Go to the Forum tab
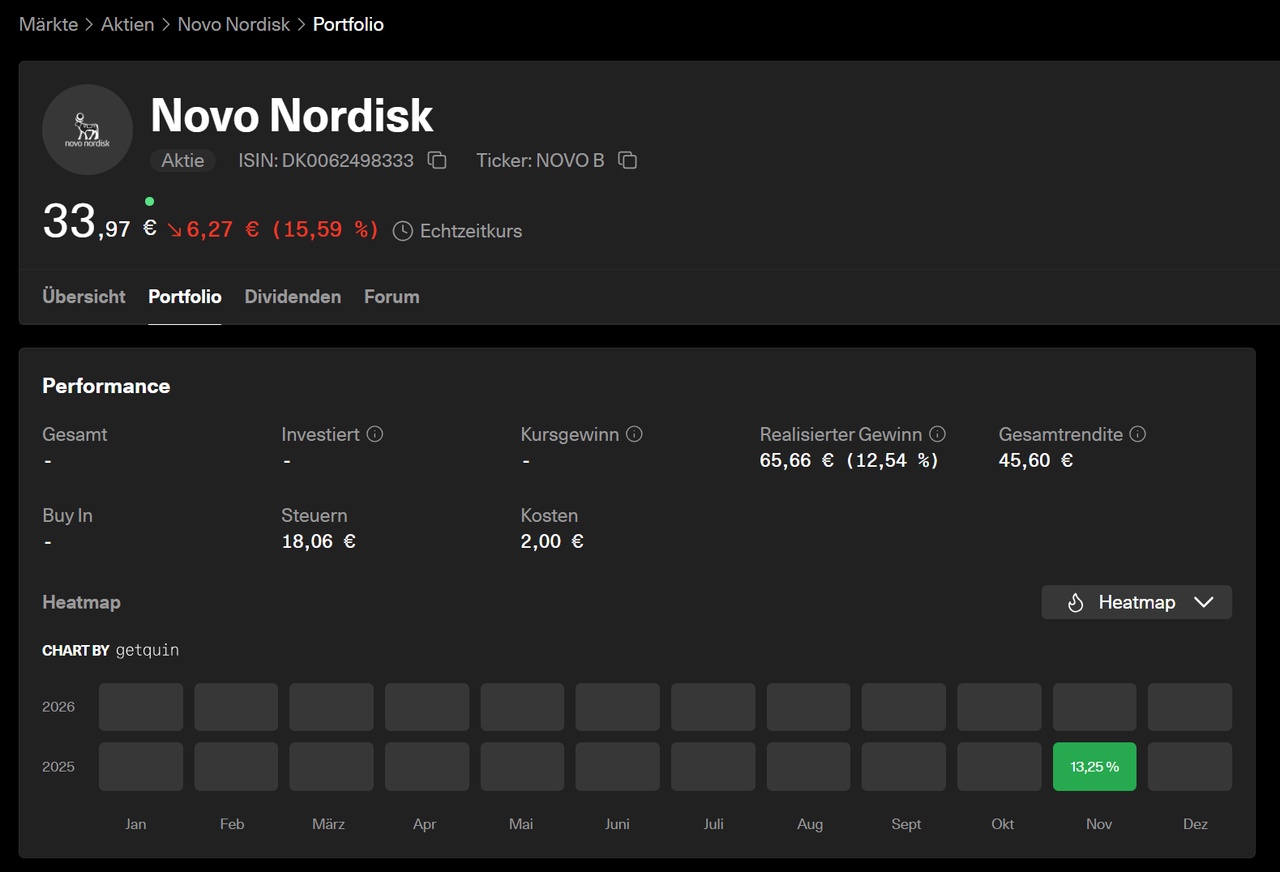Viewport: 1280px width, 872px height. 391,297
